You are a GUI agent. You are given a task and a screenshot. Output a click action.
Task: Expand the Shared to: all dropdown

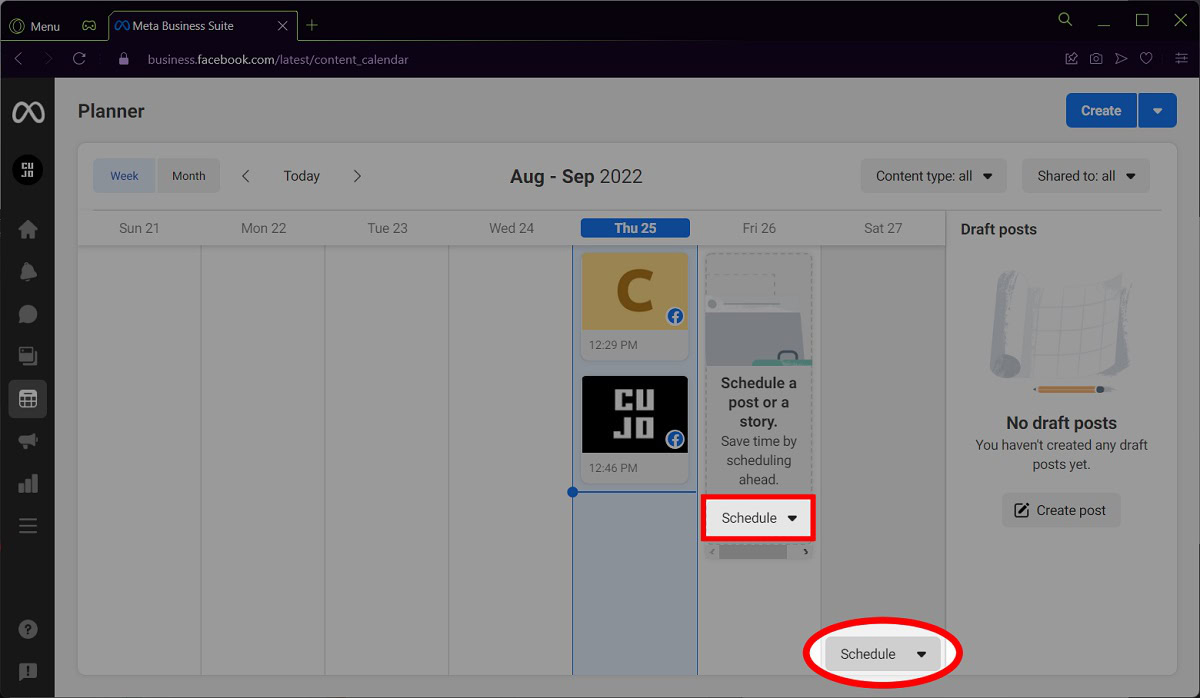click(1086, 176)
